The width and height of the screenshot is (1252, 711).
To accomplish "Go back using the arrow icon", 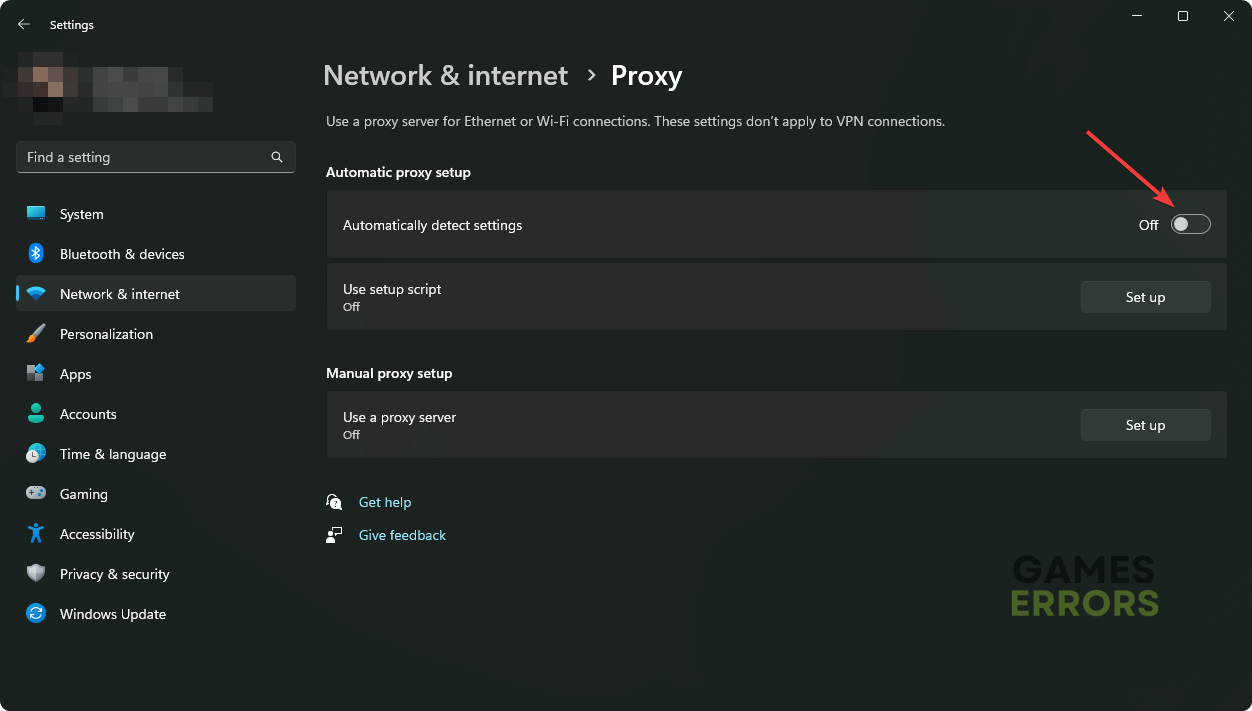I will tap(24, 24).
